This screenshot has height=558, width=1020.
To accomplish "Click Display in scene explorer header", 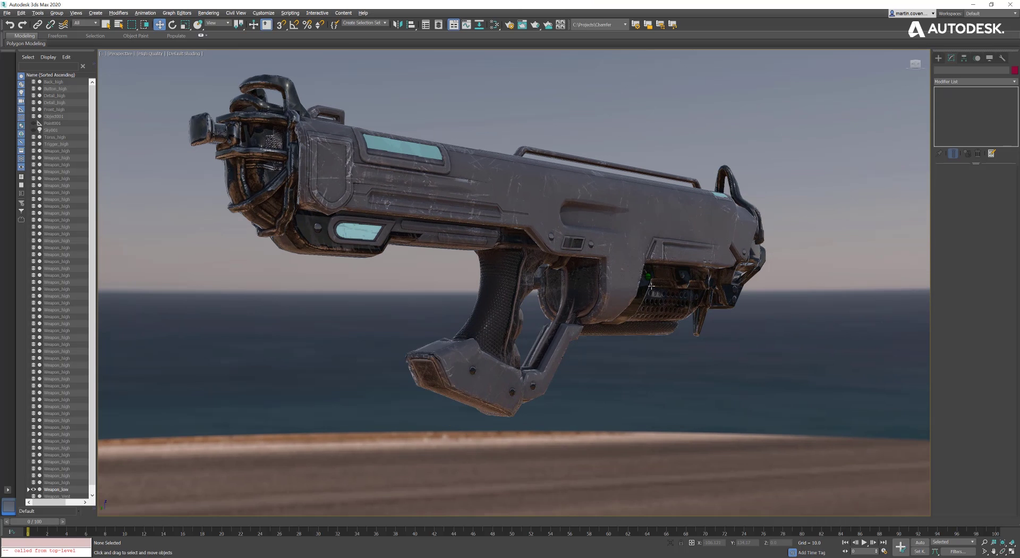I will [48, 57].
